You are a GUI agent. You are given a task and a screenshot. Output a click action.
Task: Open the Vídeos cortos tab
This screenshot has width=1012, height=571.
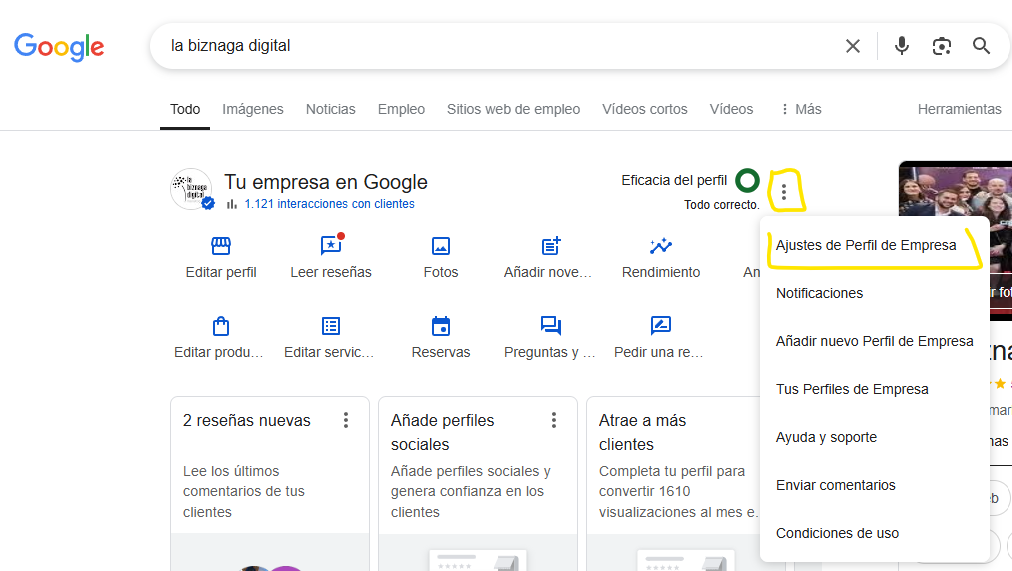(645, 109)
